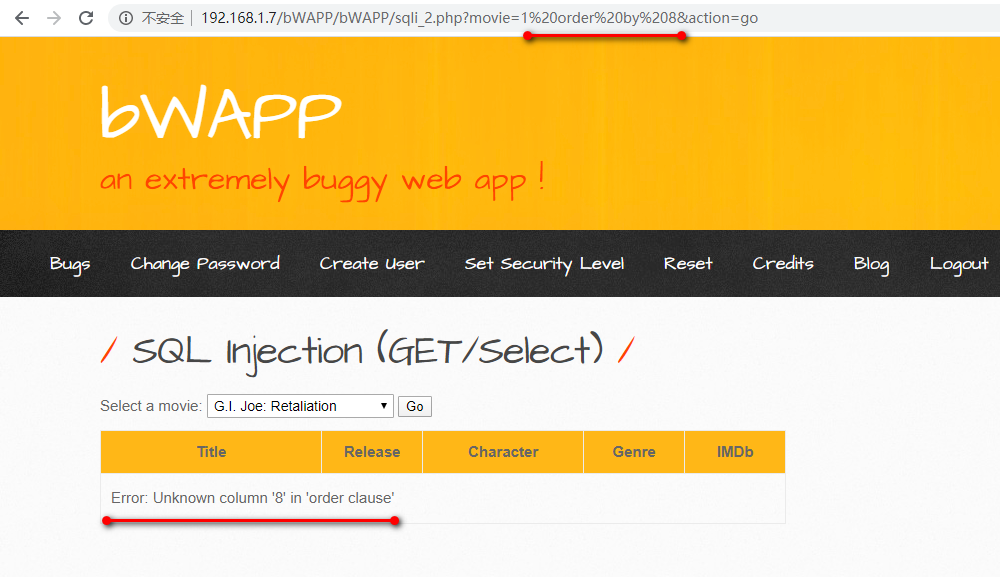Visit the Blog link

coord(871,264)
